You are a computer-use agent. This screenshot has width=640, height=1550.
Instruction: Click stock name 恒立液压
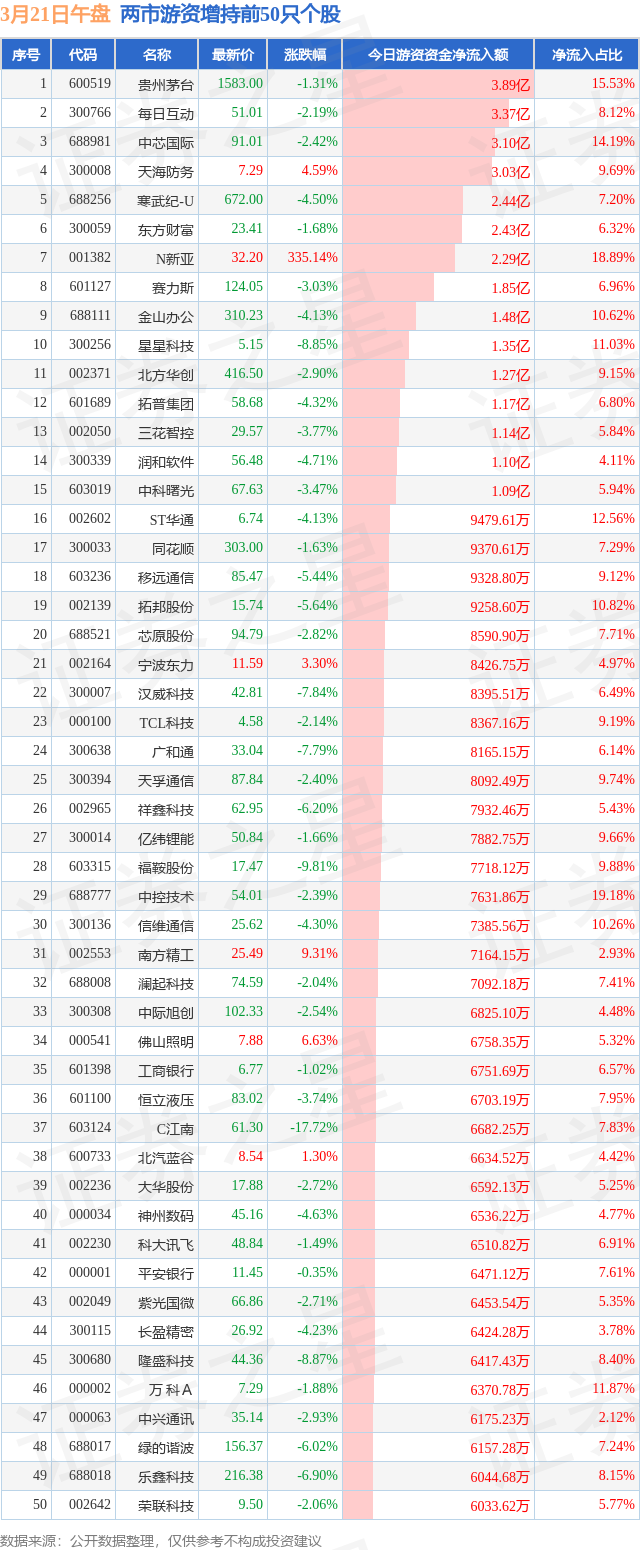click(x=166, y=1100)
